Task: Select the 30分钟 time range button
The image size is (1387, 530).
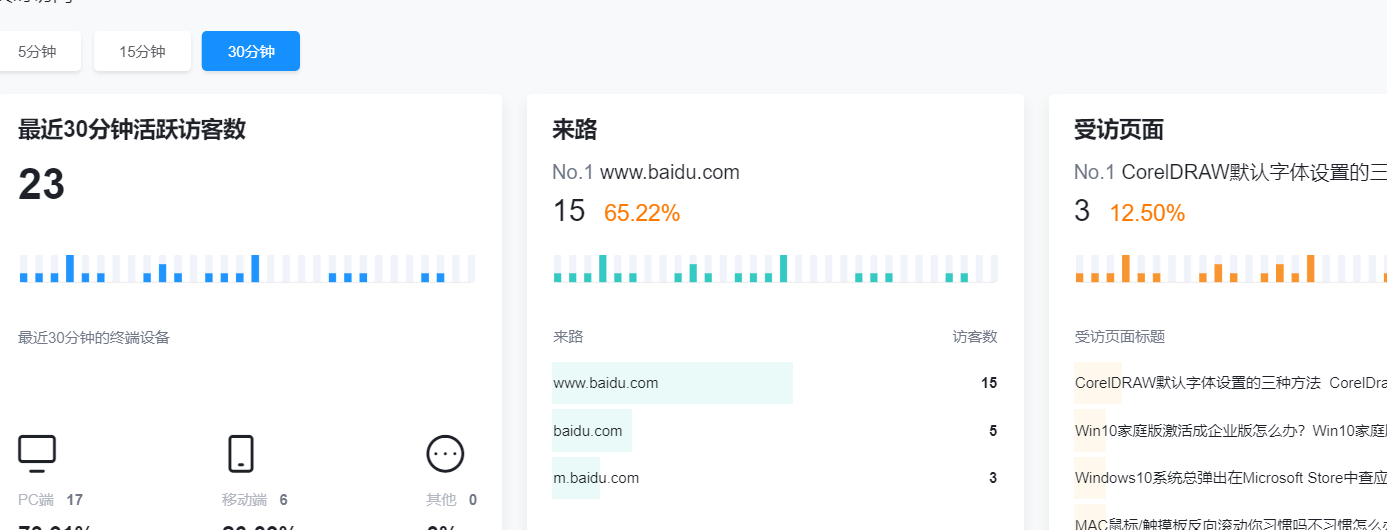Action: point(251,51)
